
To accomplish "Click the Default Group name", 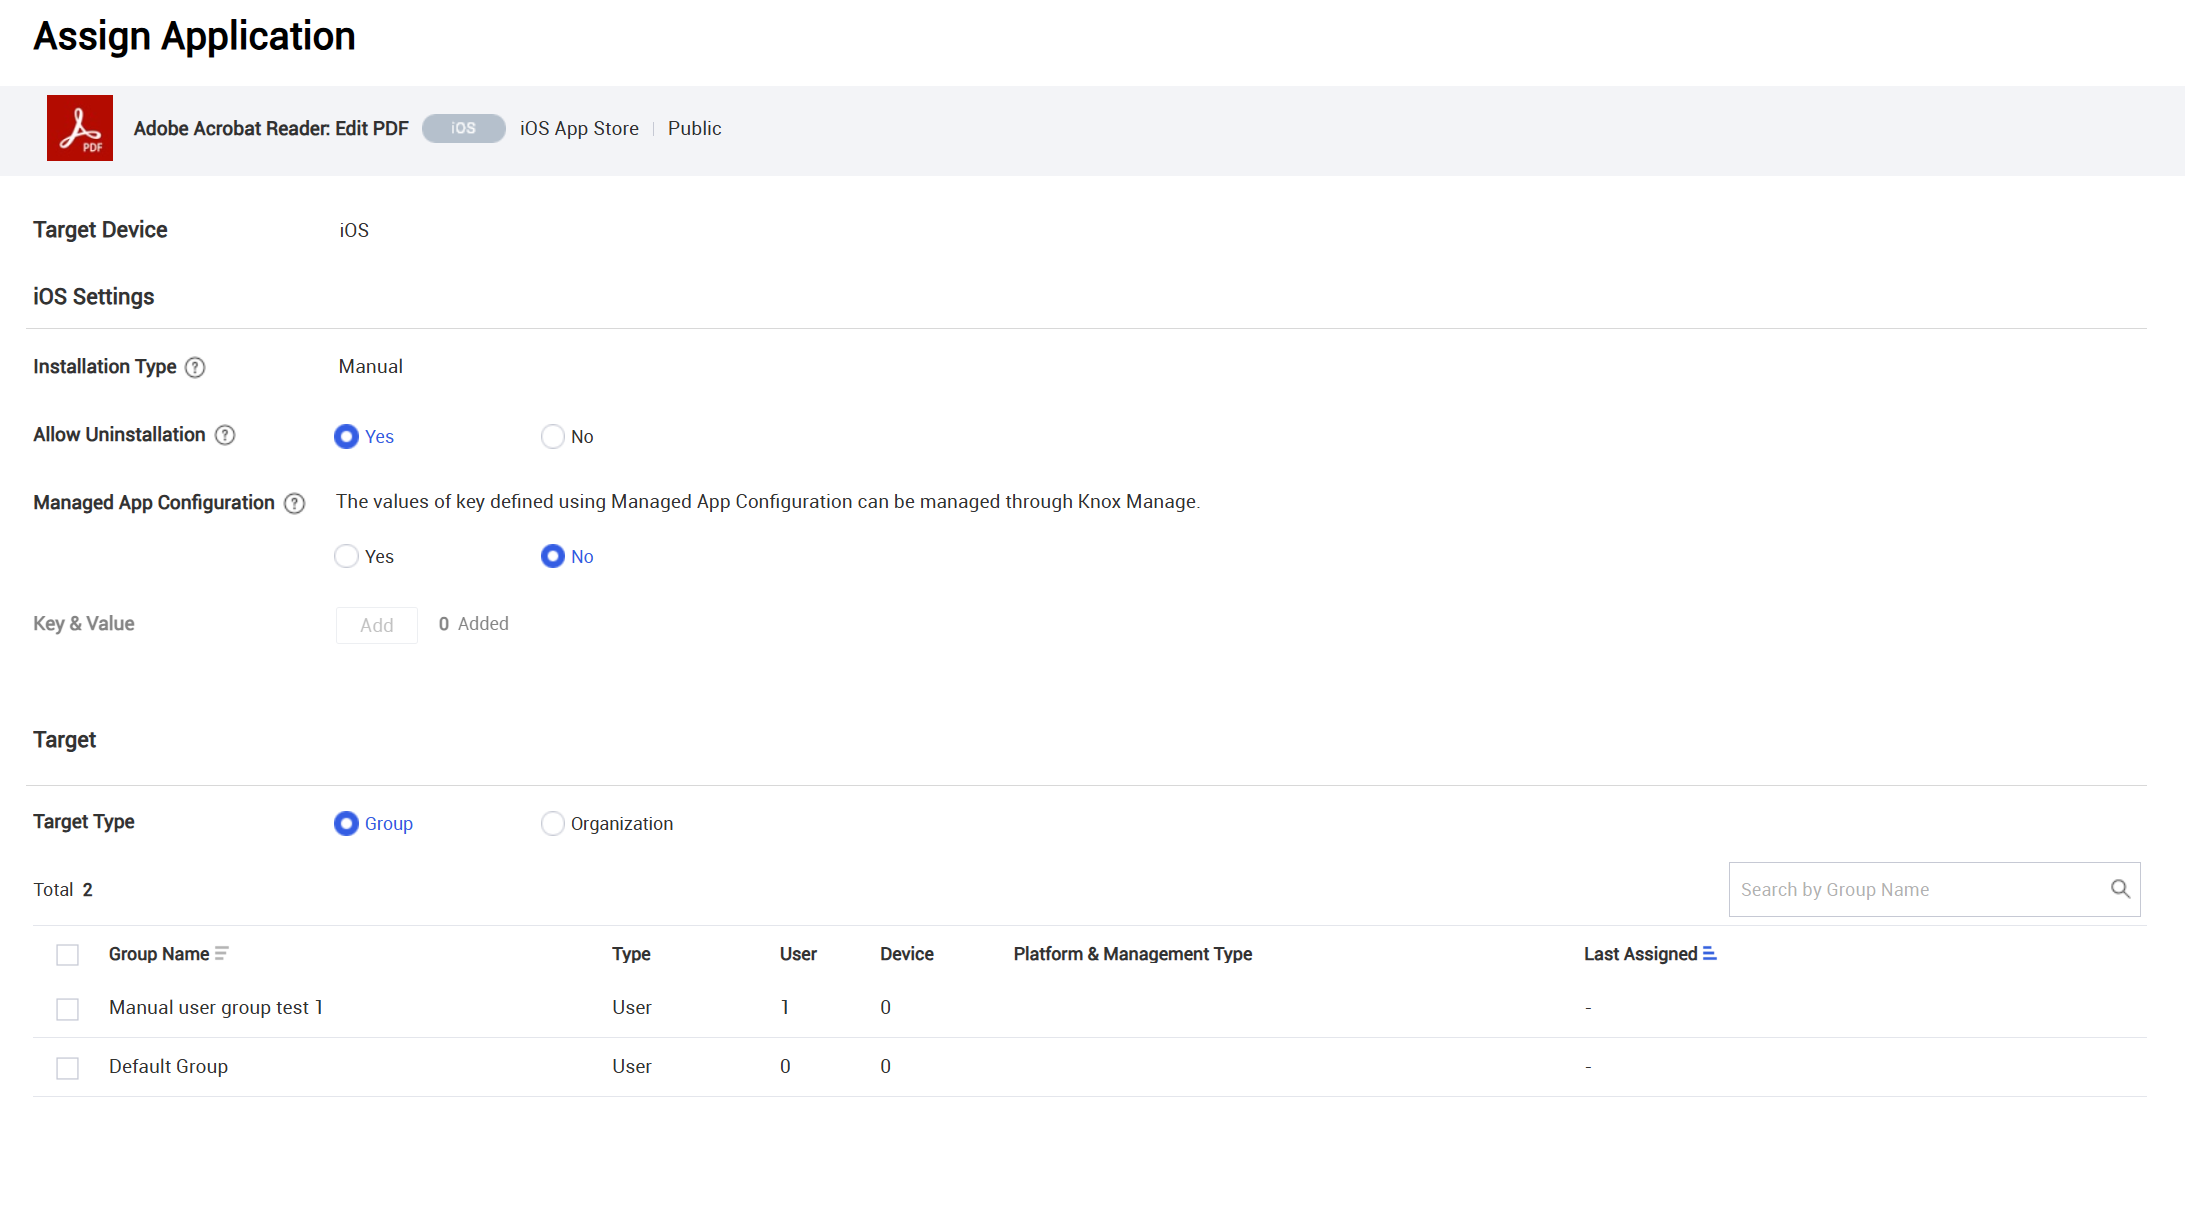I will pos(168,1066).
